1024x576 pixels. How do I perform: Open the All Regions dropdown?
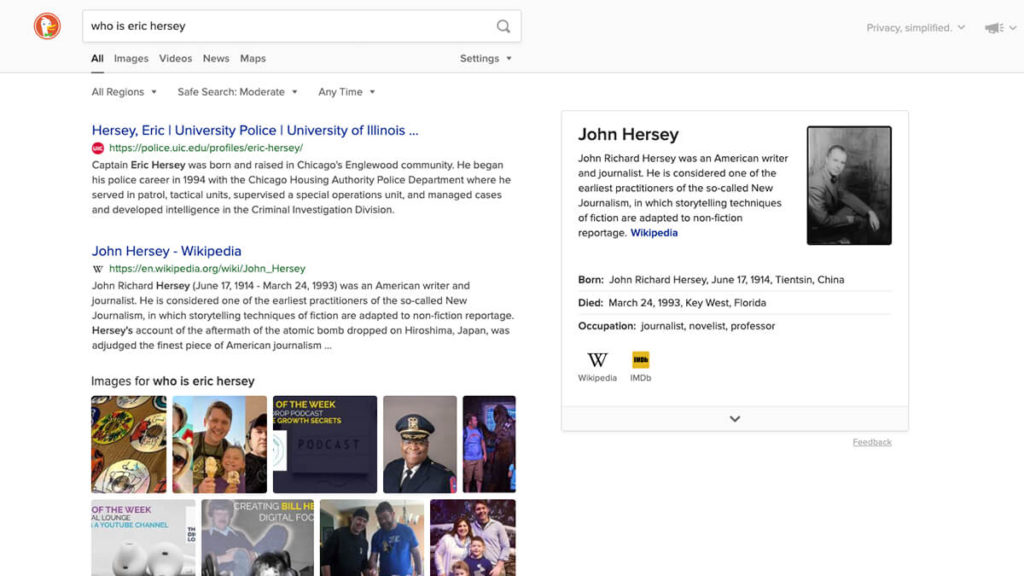tap(124, 92)
